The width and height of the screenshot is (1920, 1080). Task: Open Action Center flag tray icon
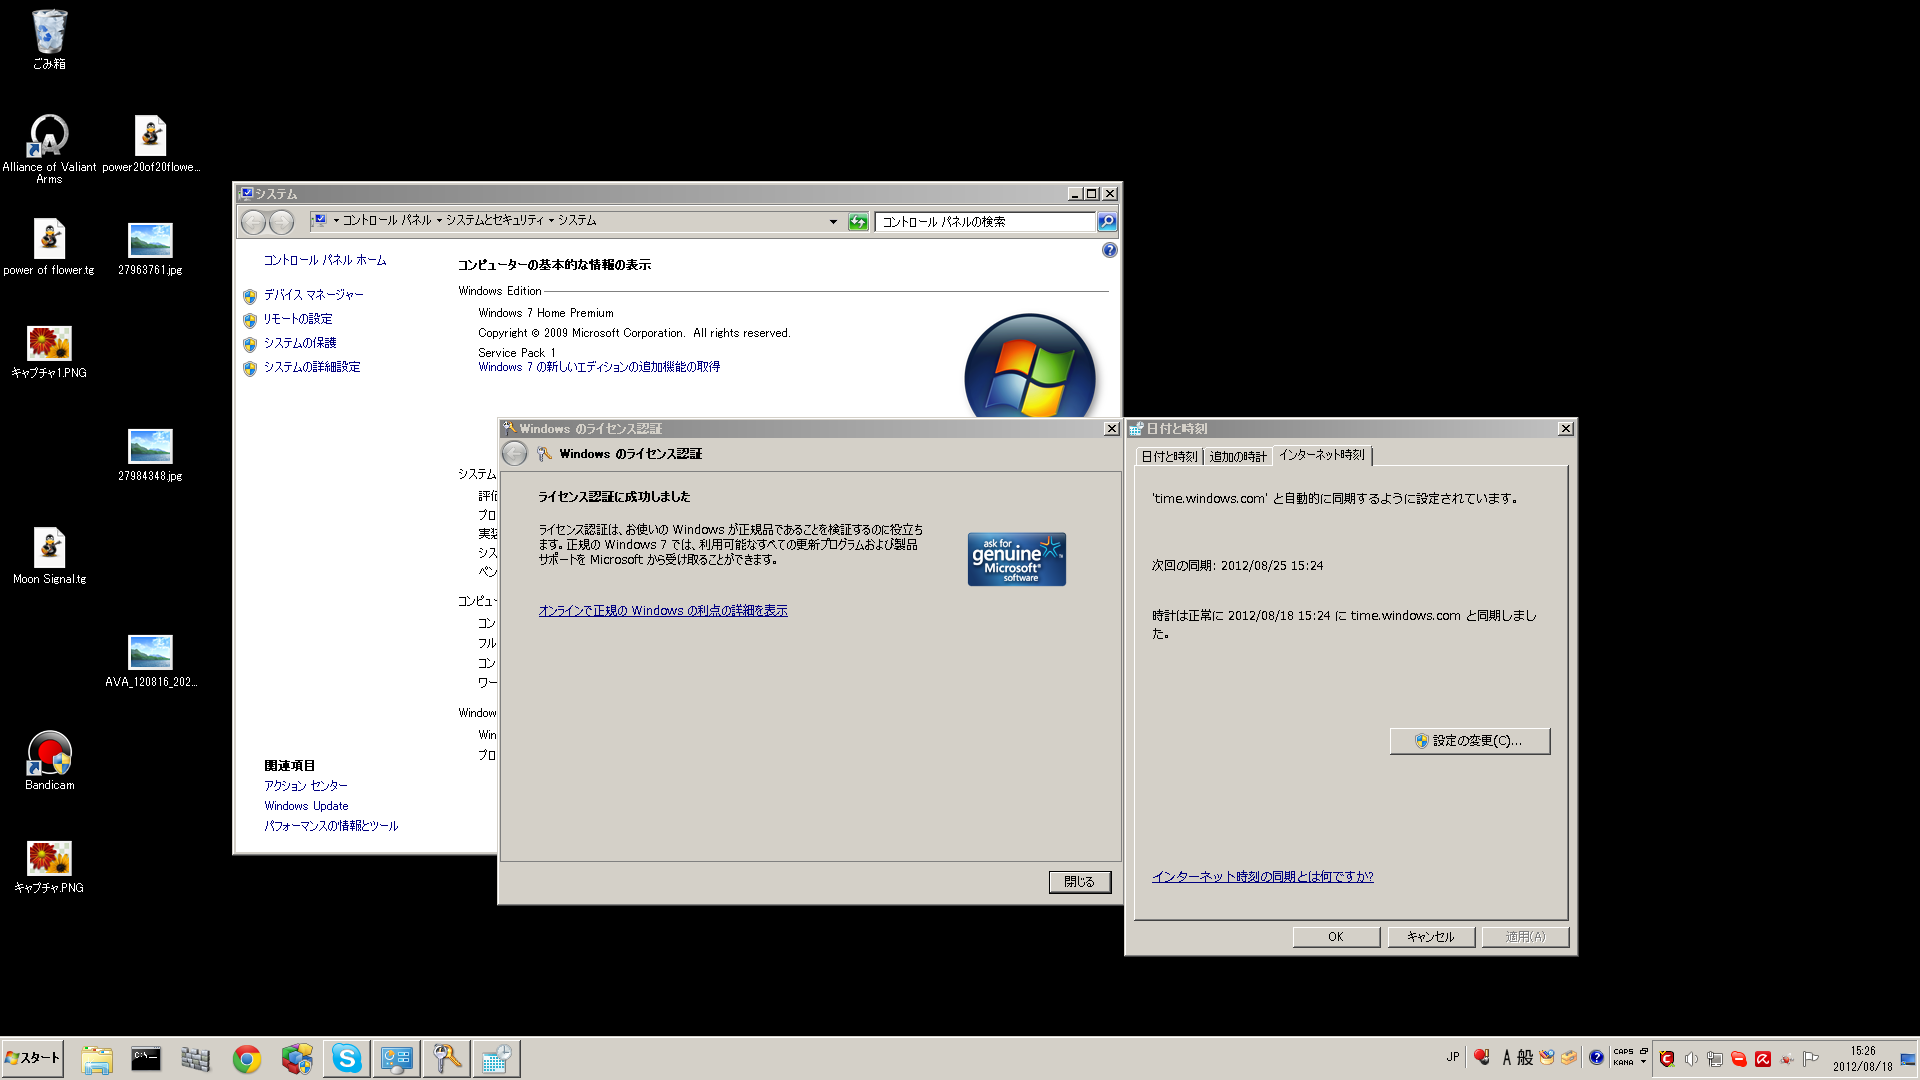coord(1811,1059)
